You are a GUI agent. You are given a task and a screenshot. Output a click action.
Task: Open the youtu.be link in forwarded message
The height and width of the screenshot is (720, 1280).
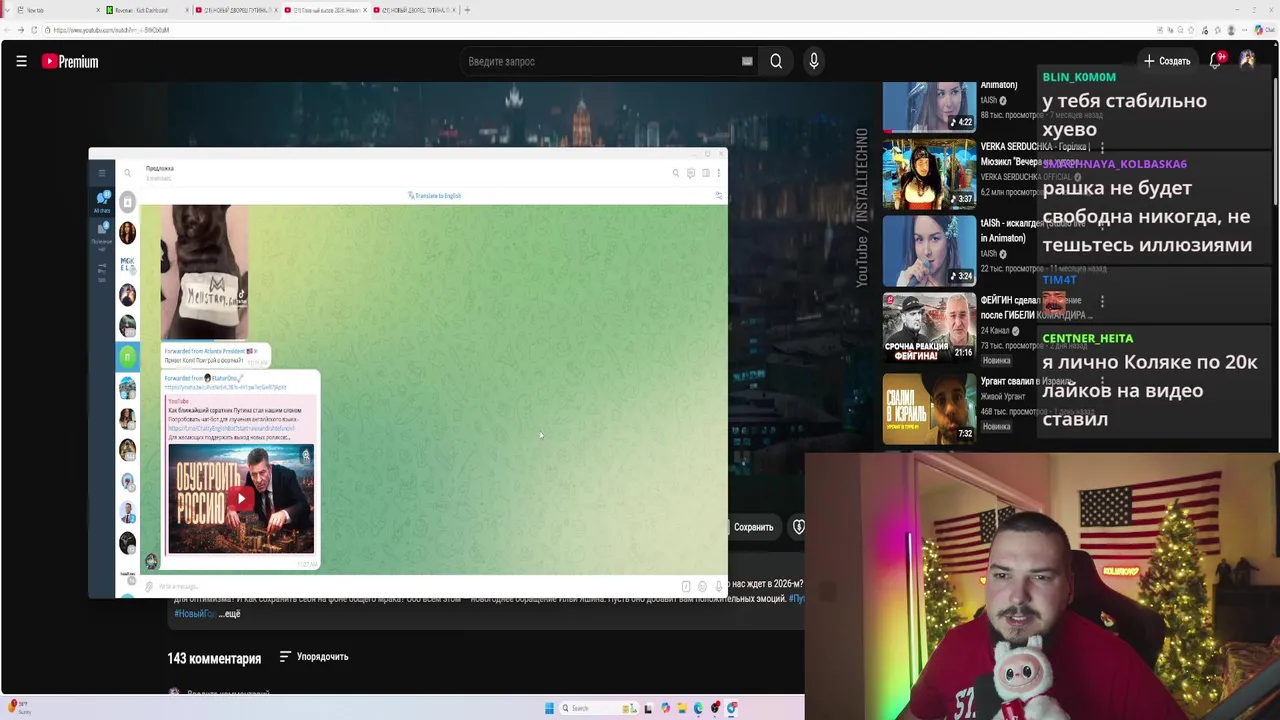tap(225, 387)
